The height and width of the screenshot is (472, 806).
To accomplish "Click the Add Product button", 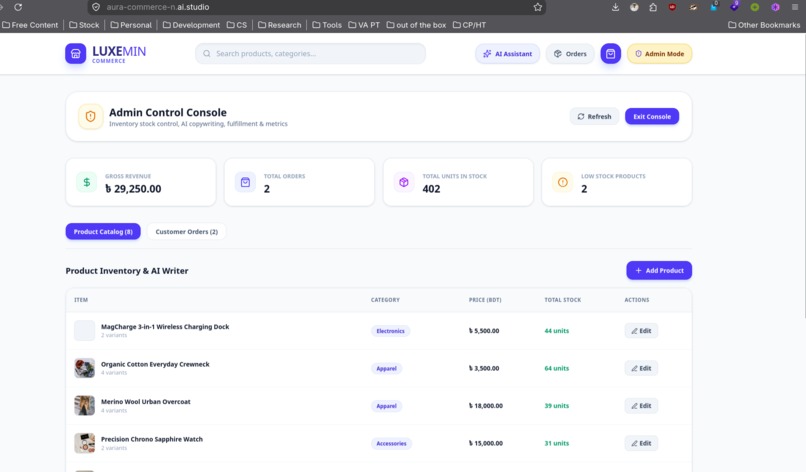I will (659, 270).
